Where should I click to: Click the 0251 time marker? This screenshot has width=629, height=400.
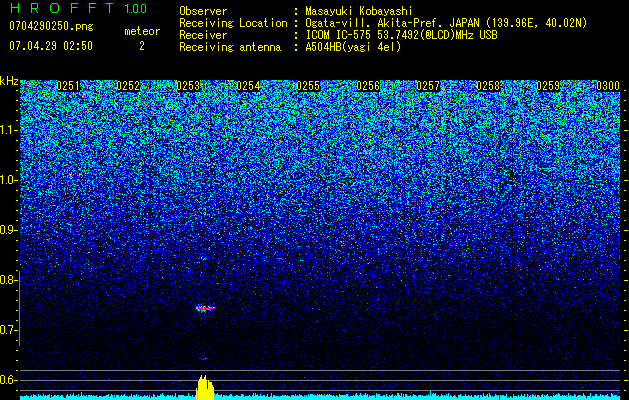coord(68,86)
